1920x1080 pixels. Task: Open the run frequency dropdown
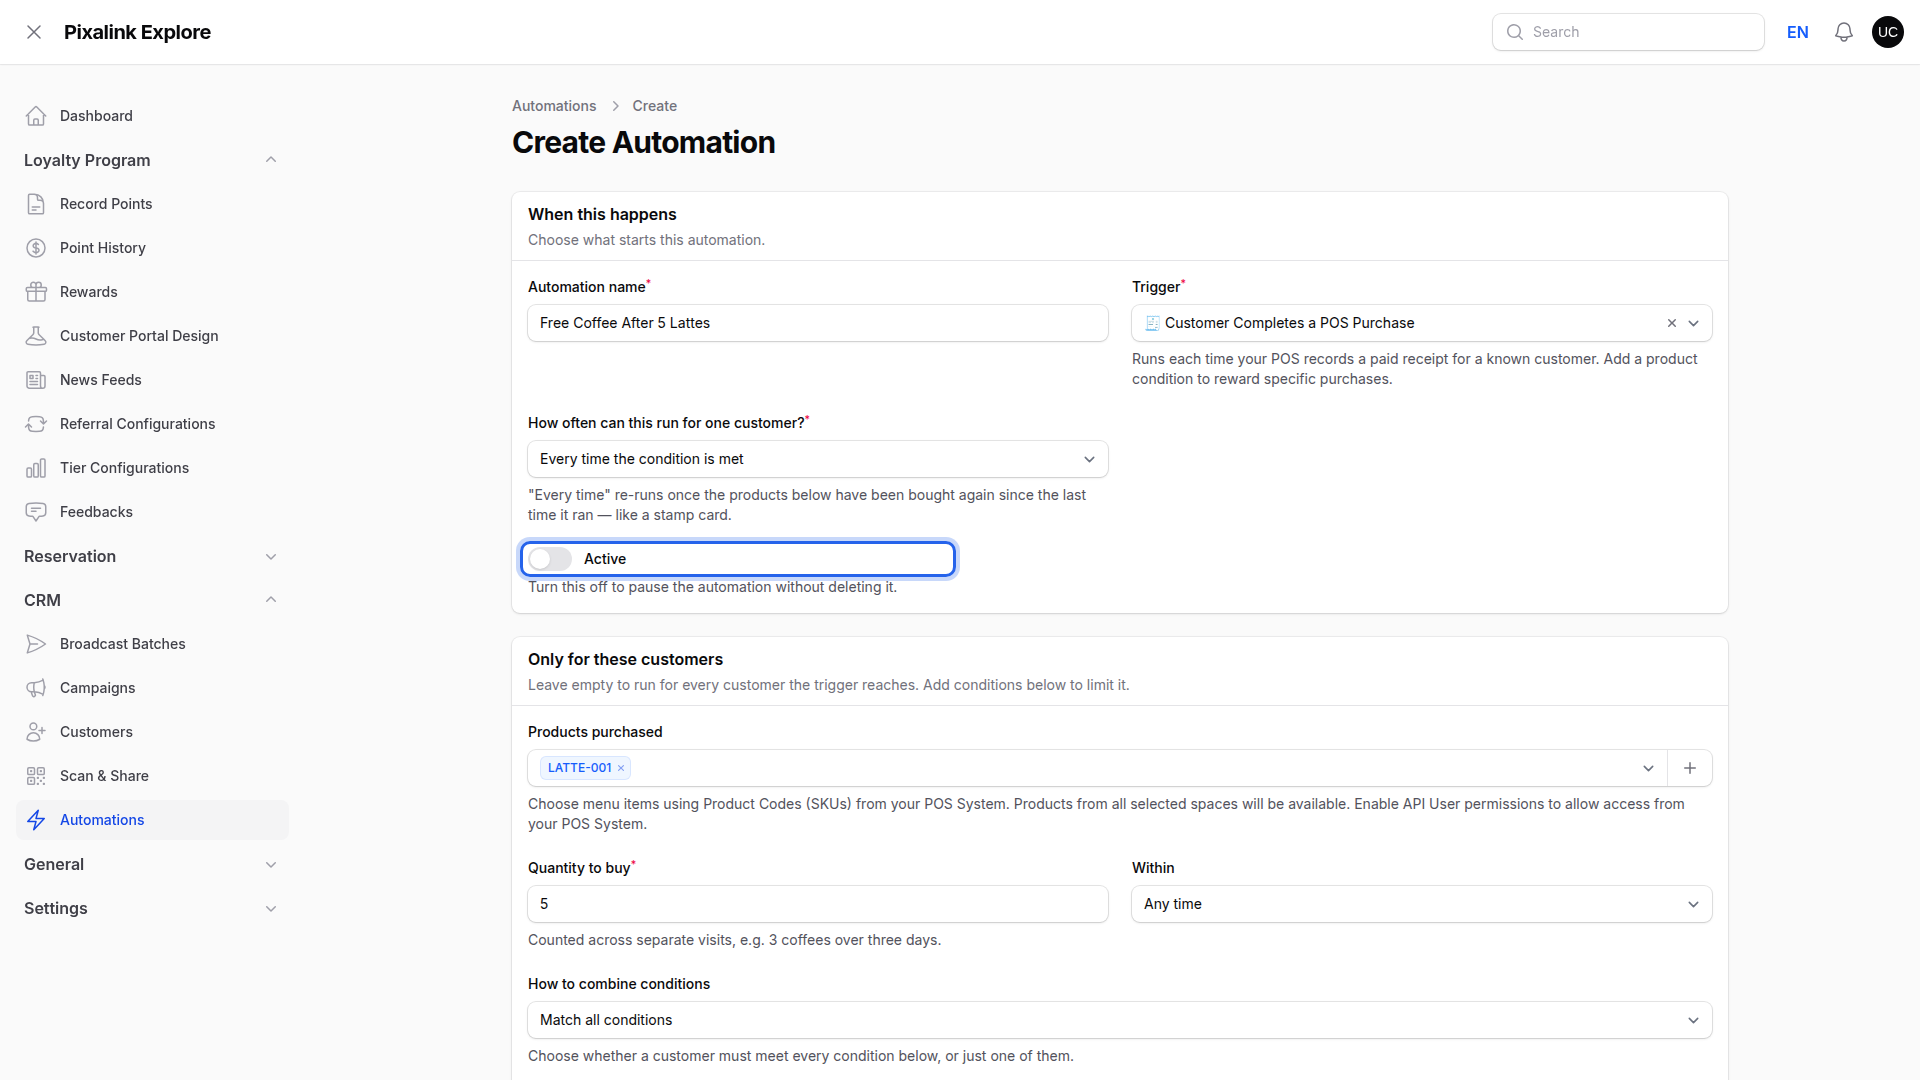click(x=817, y=459)
